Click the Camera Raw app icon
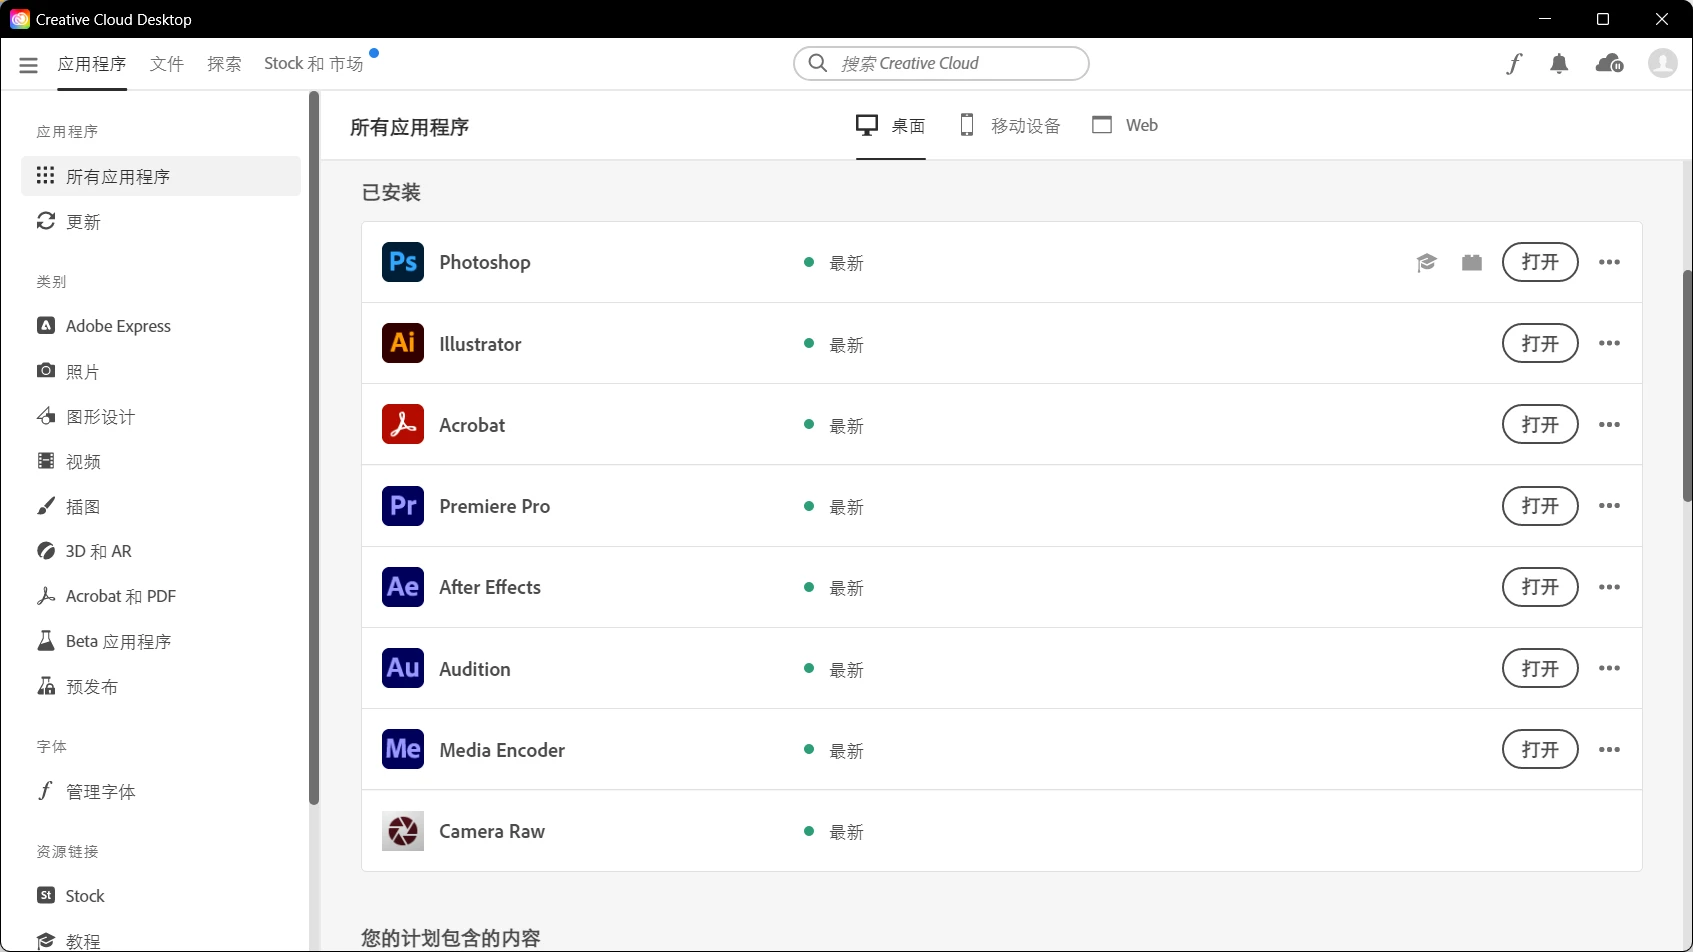The width and height of the screenshot is (1693, 952). tap(403, 831)
